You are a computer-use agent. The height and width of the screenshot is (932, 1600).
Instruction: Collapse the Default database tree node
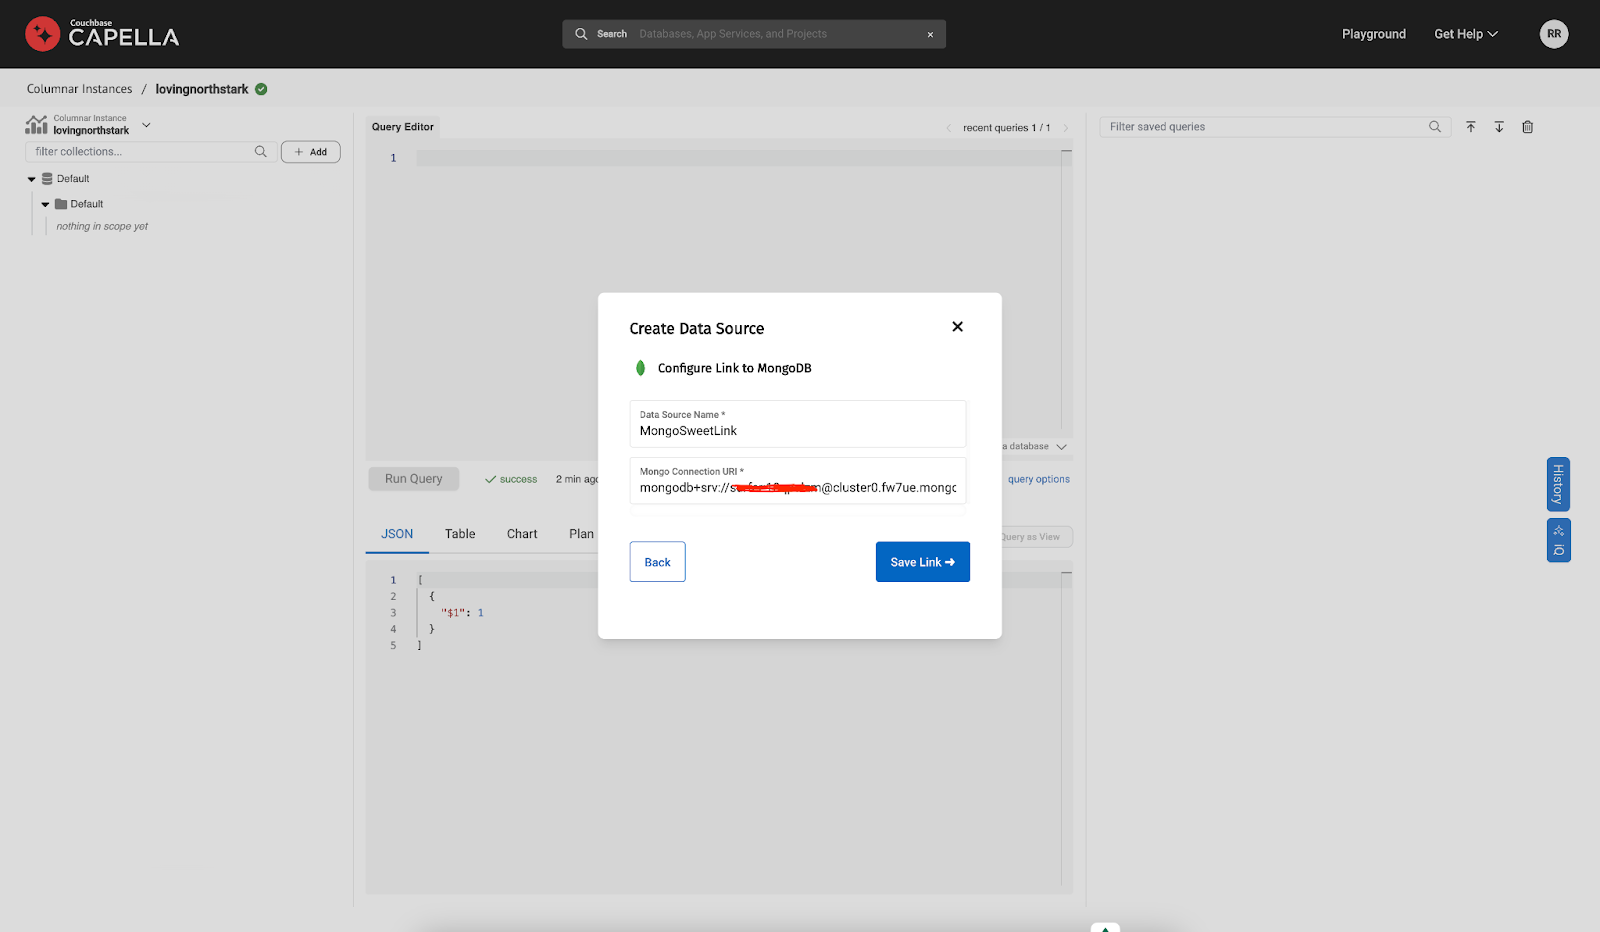31,179
